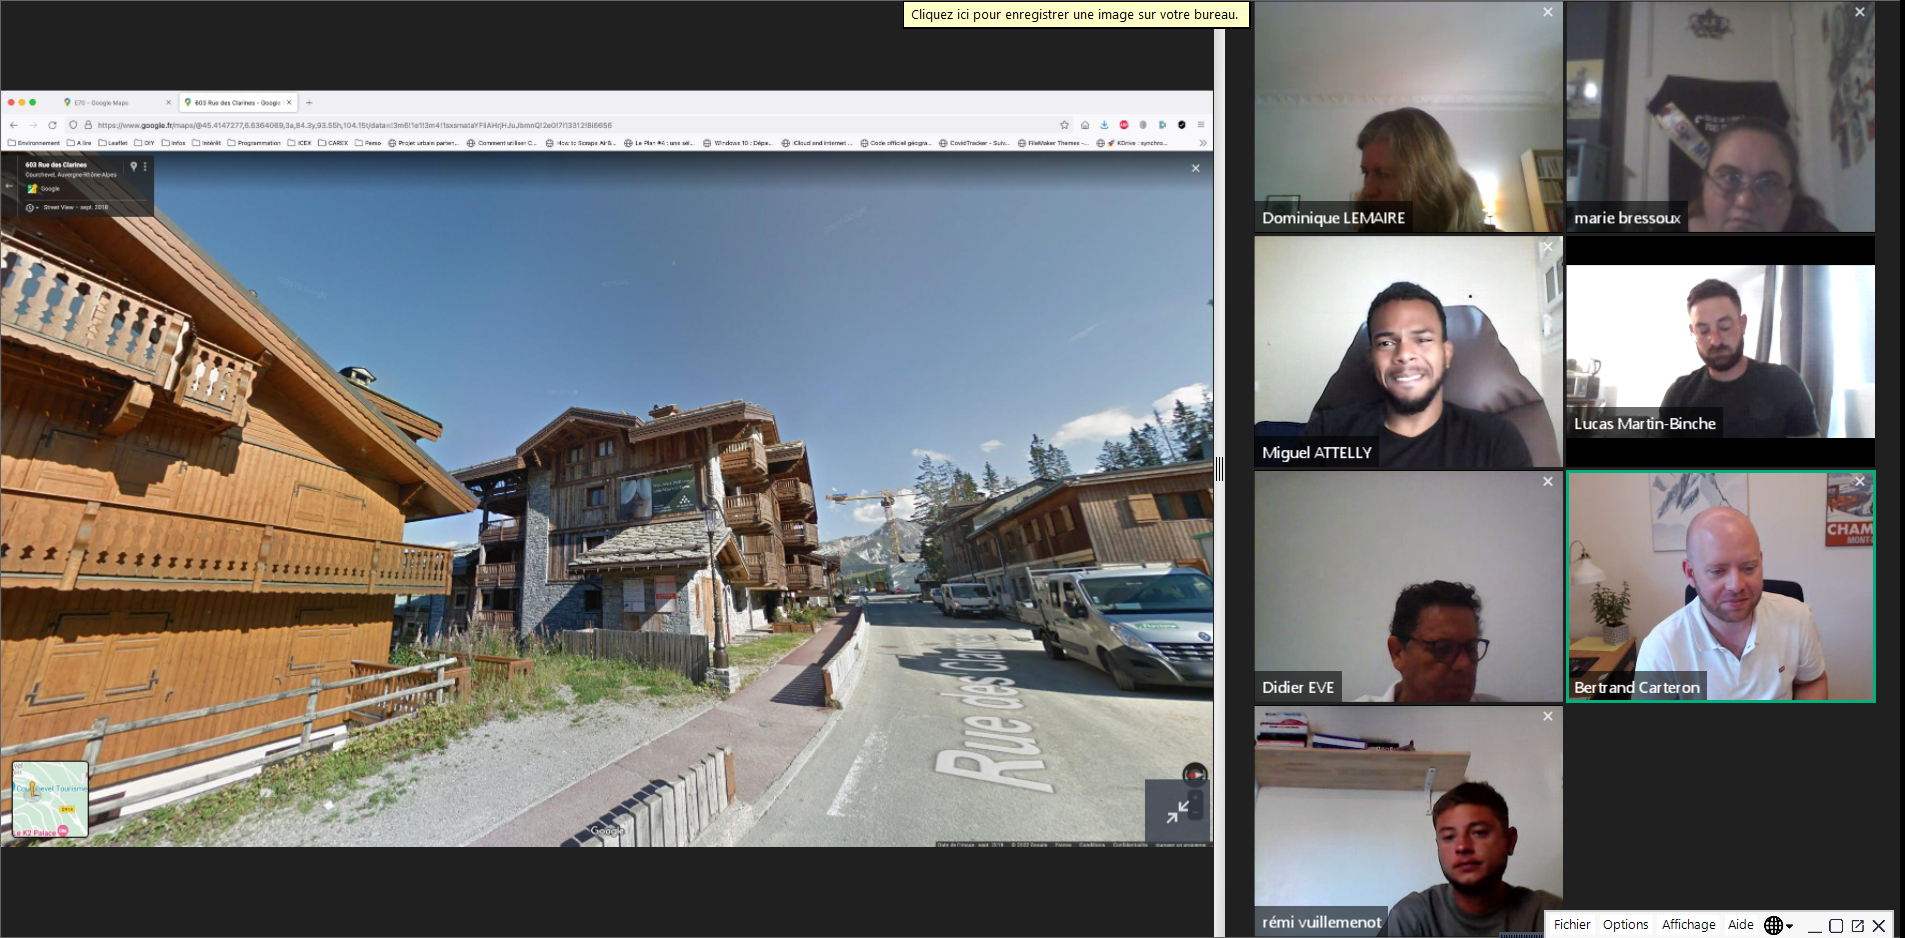The width and height of the screenshot is (1905, 938).
Task: Collapse the shared screen with arrows icon
Action: click(x=1178, y=812)
